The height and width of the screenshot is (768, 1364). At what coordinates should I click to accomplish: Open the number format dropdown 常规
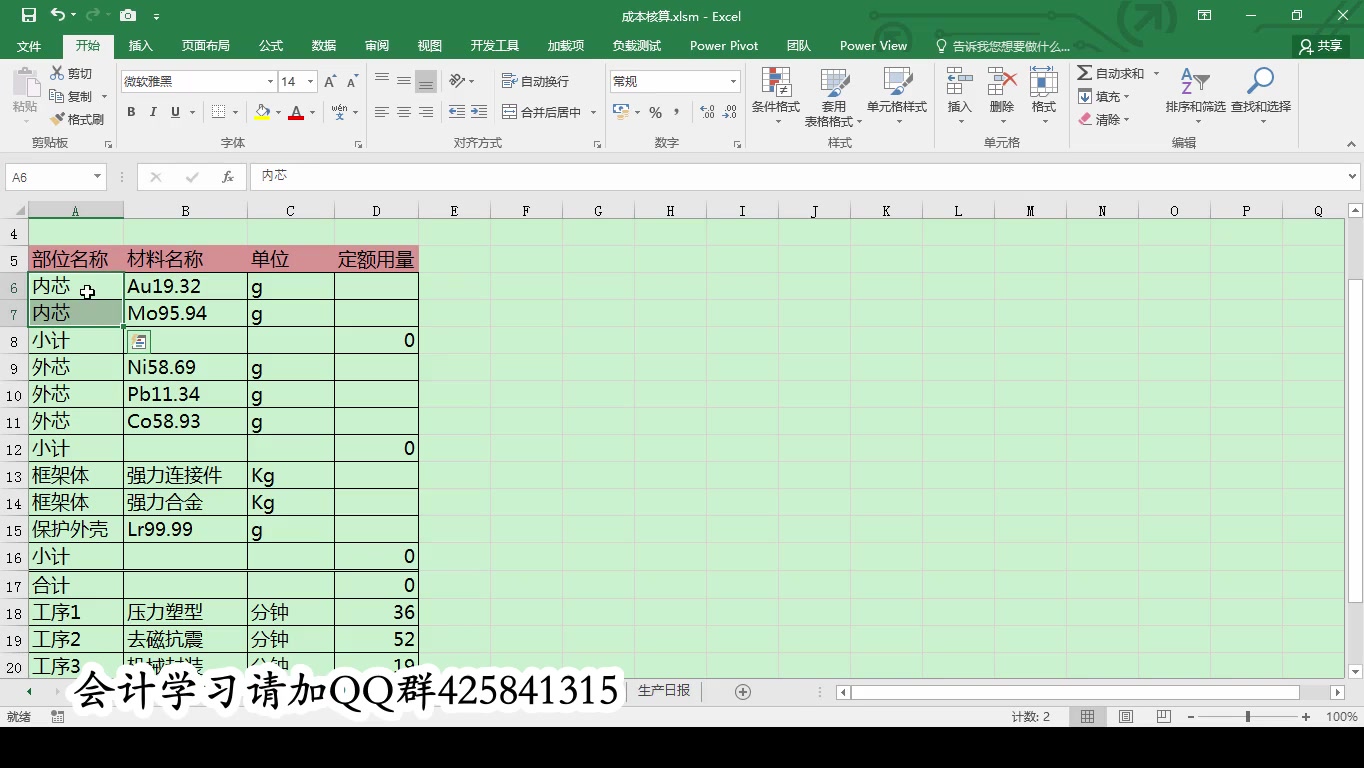point(733,82)
